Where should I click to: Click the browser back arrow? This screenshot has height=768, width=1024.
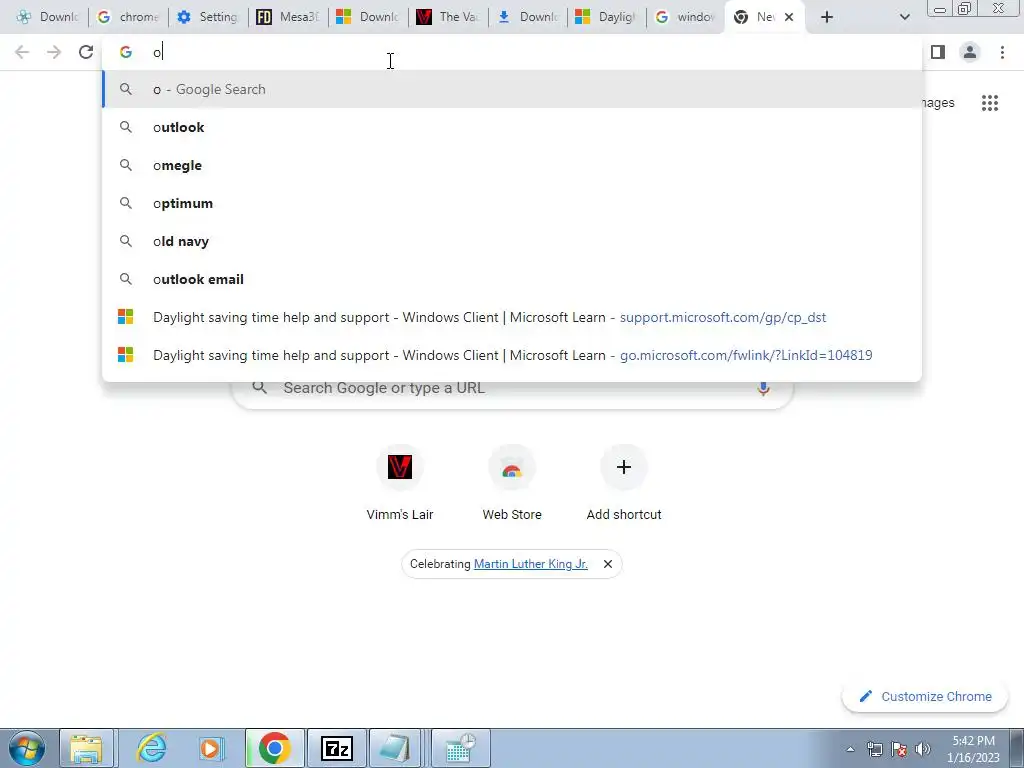22,52
